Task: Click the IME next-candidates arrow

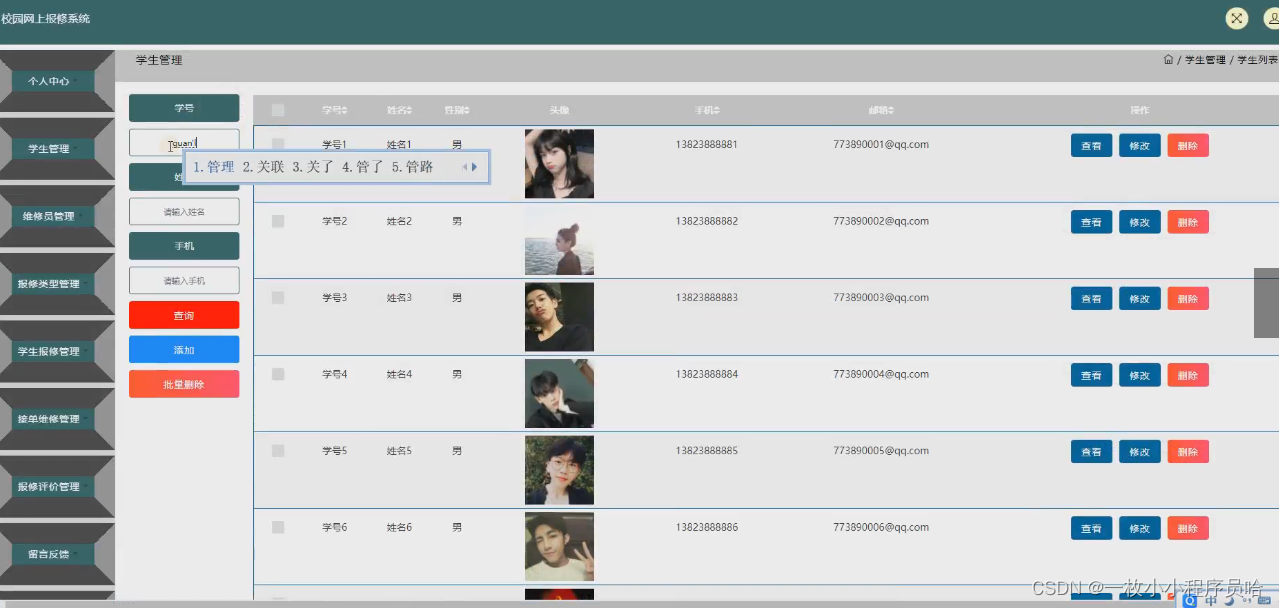Action: coord(475,167)
